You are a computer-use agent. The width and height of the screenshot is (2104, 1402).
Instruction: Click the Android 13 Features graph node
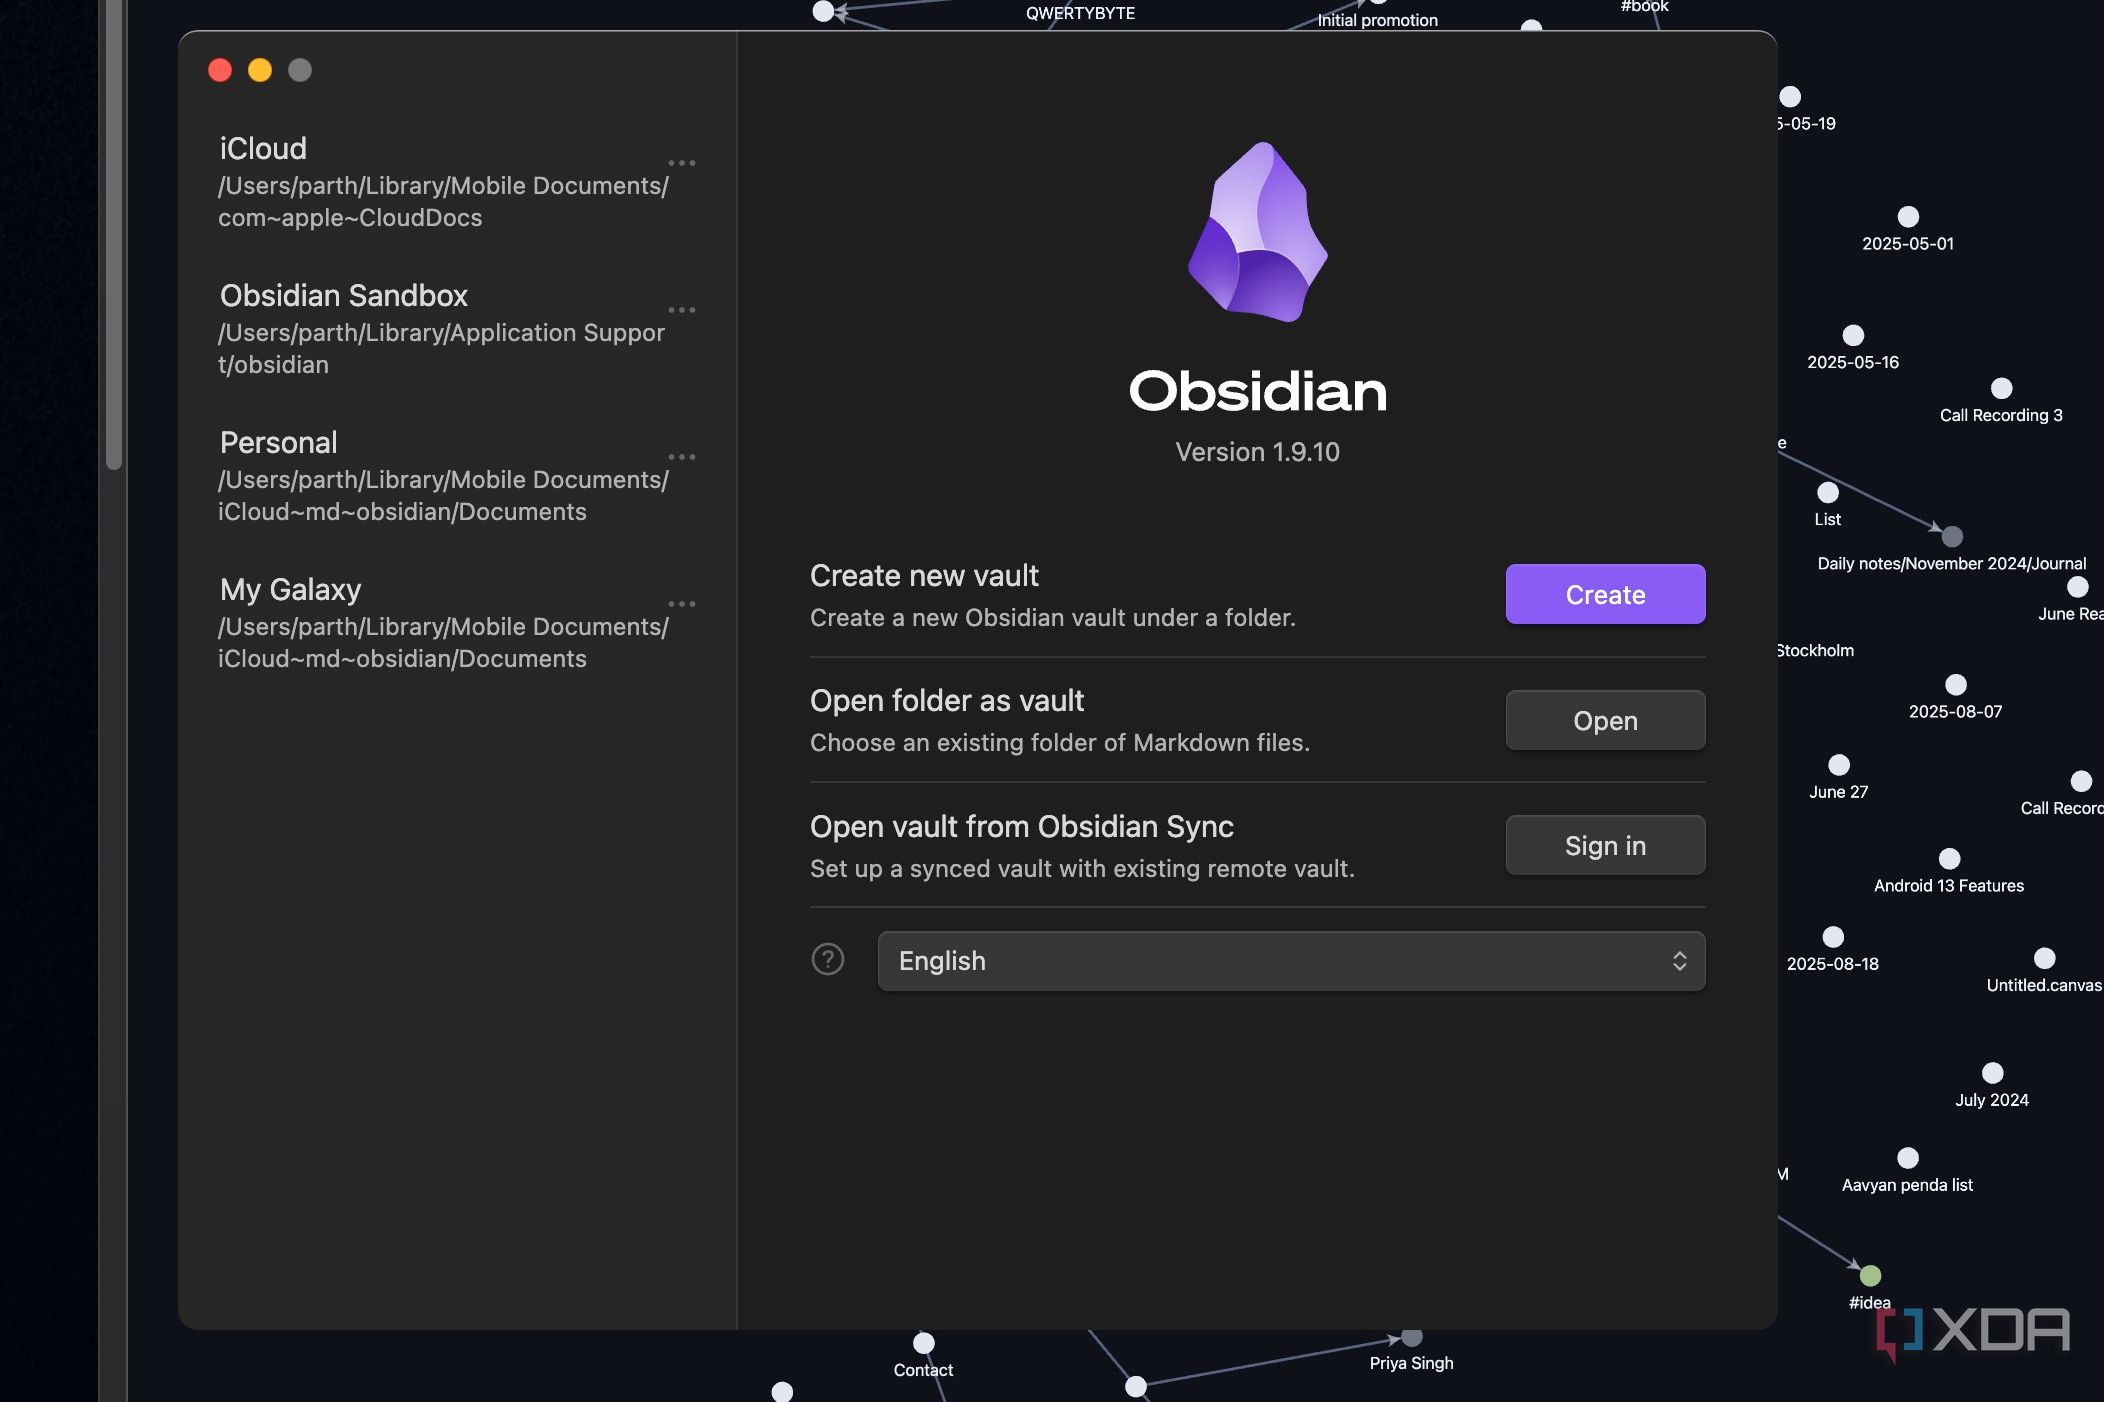coord(1949,859)
